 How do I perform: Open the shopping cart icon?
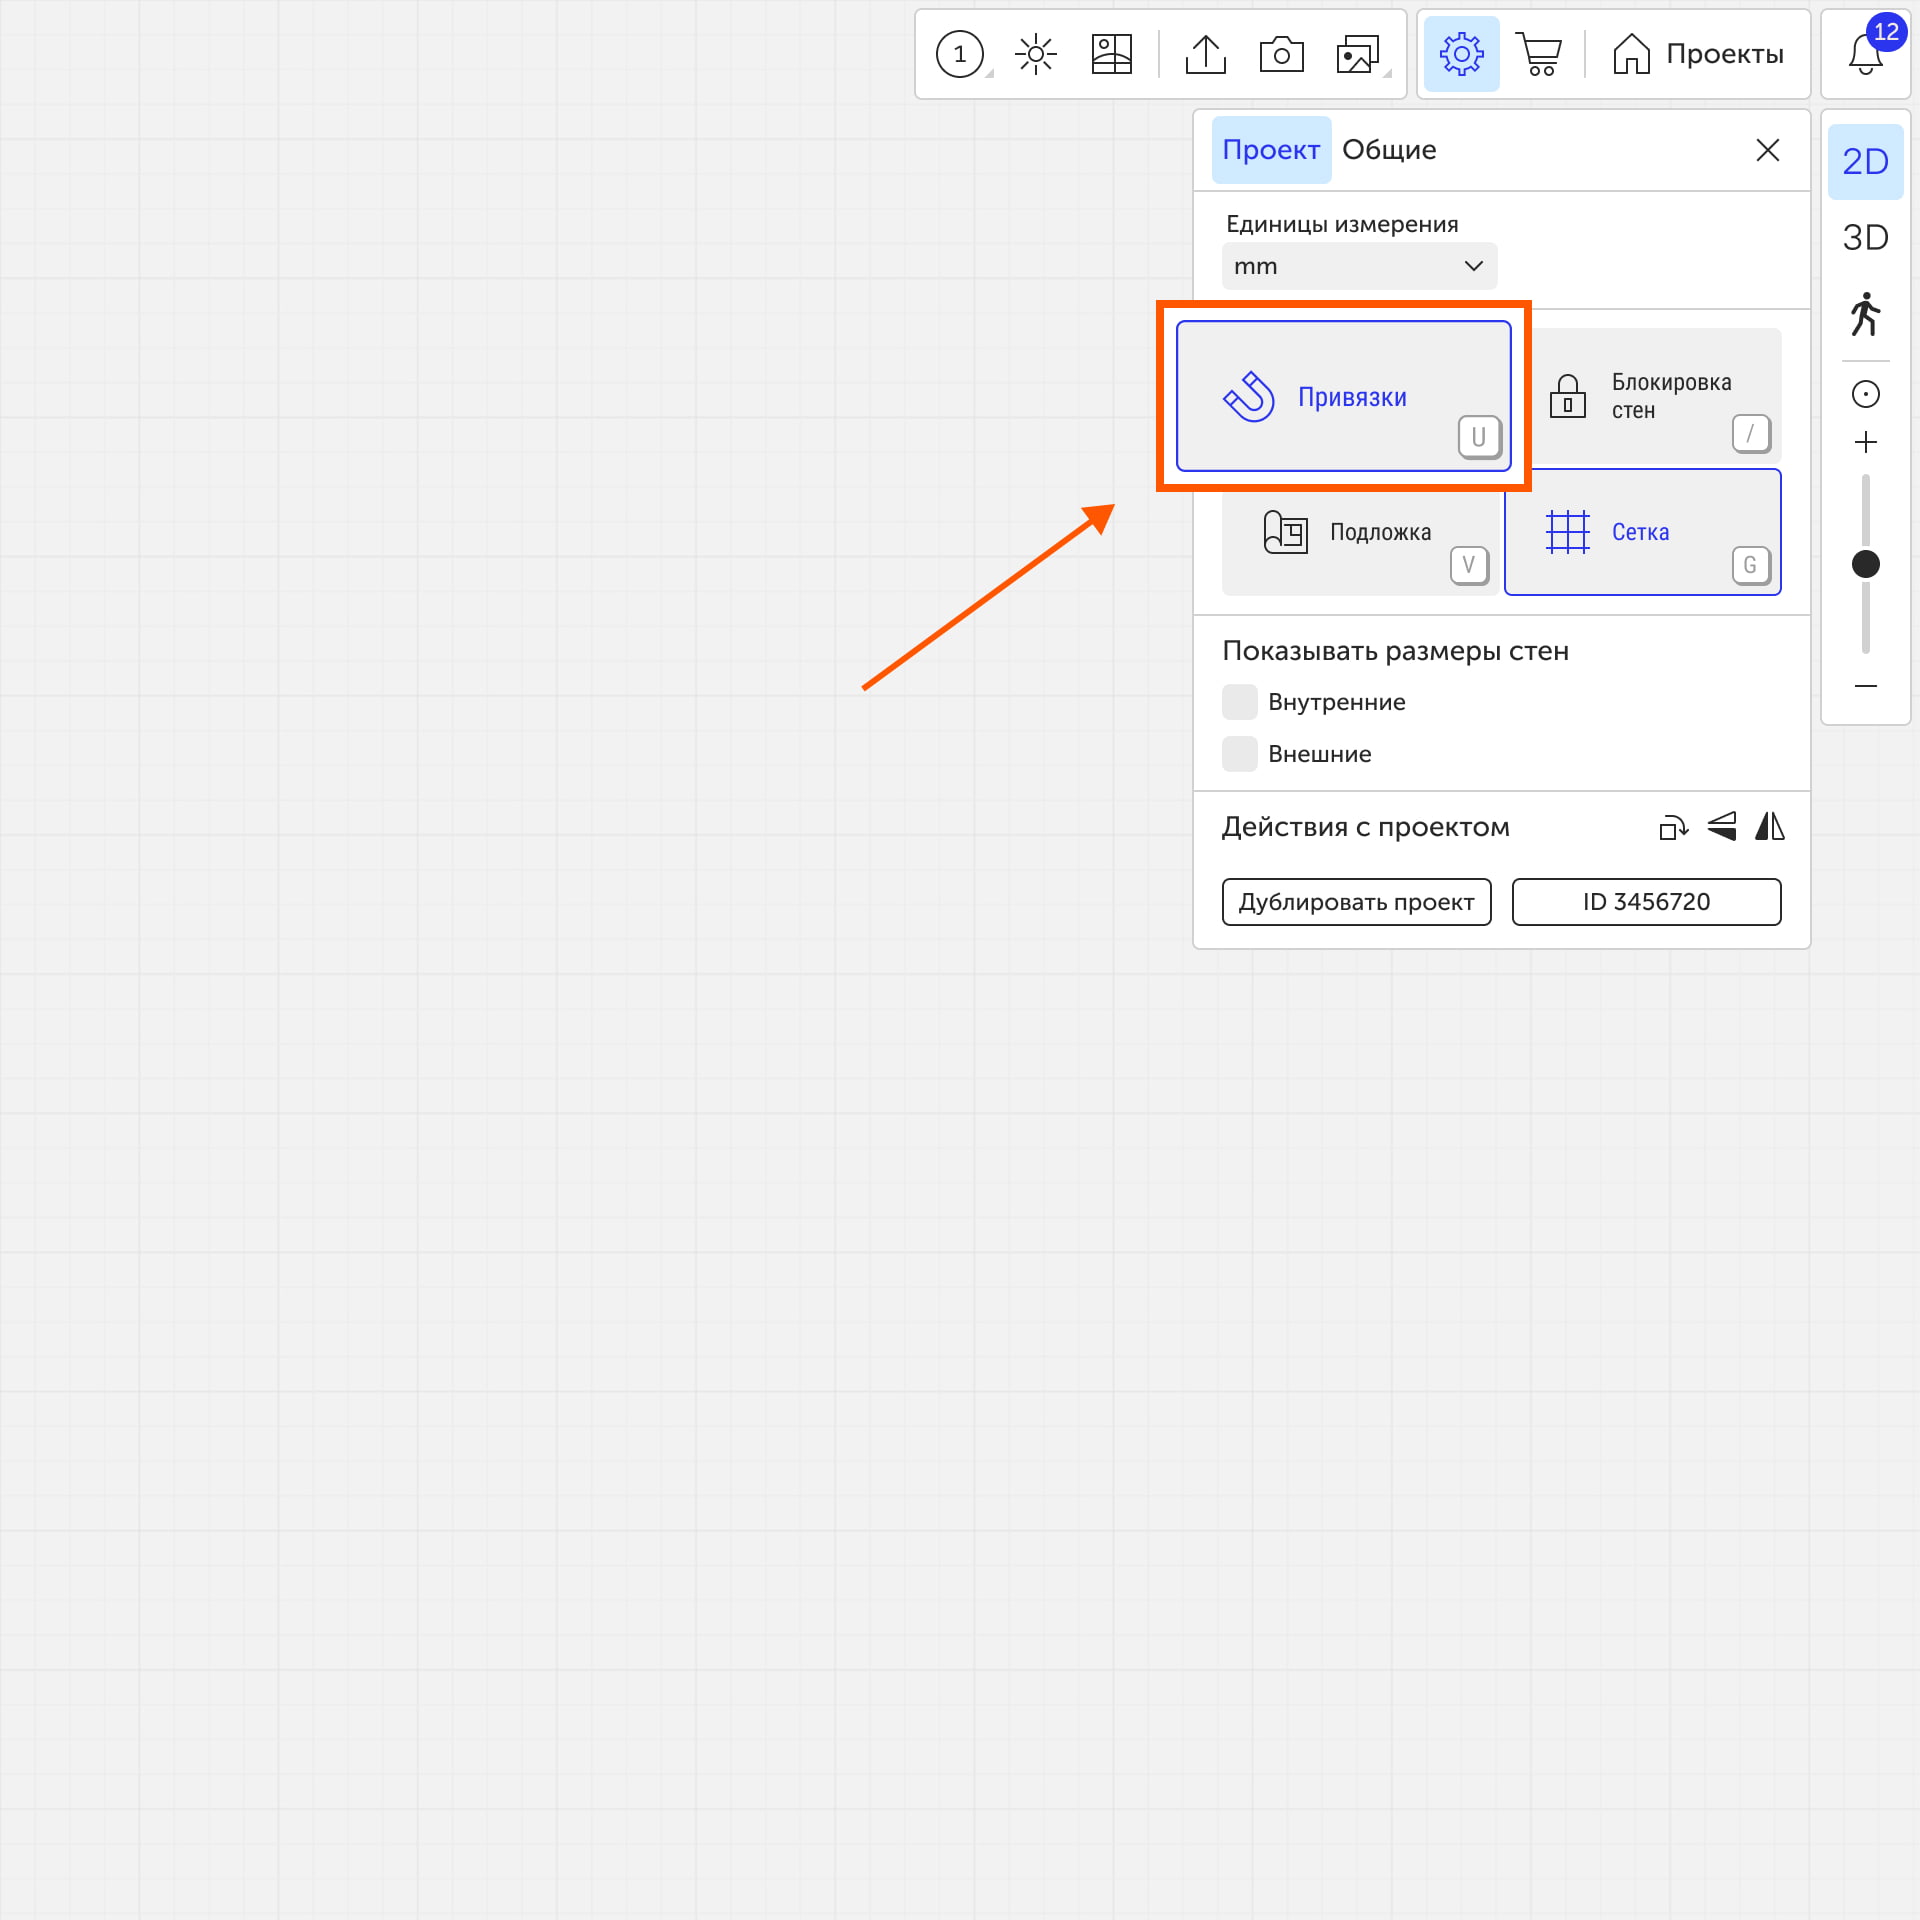1539,54
